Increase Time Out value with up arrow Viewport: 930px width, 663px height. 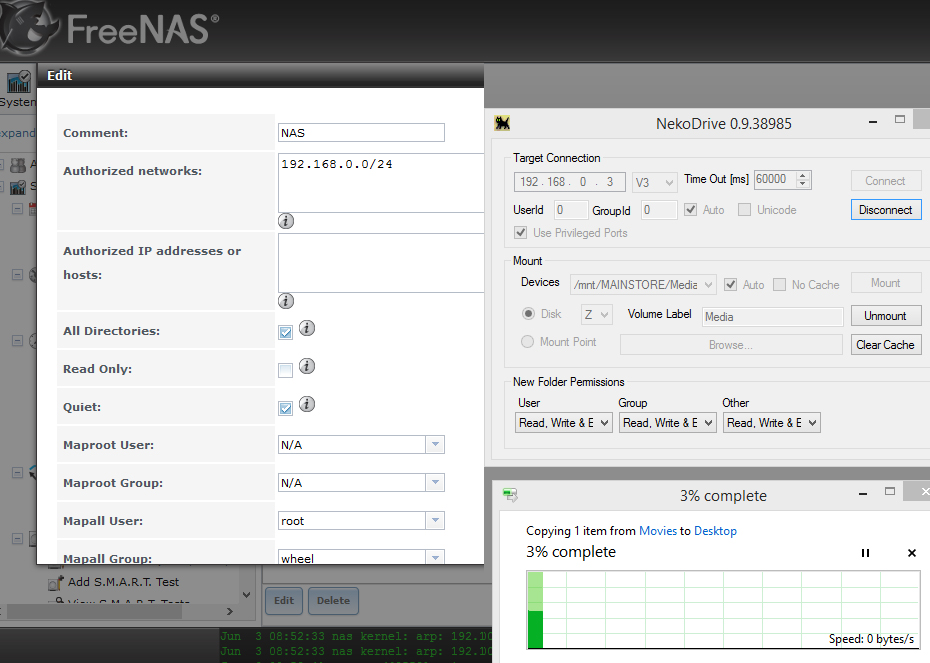point(803,176)
